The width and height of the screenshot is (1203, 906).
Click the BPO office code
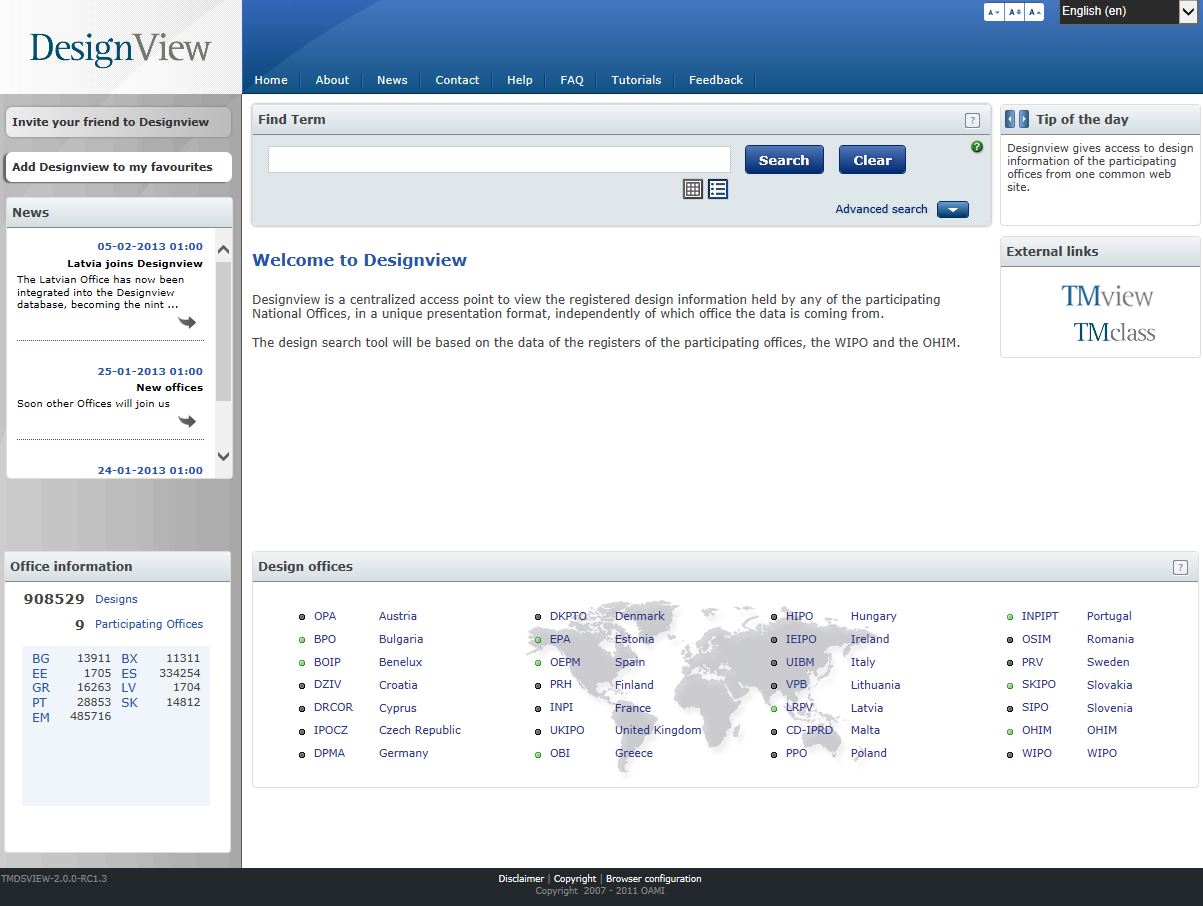click(x=325, y=639)
